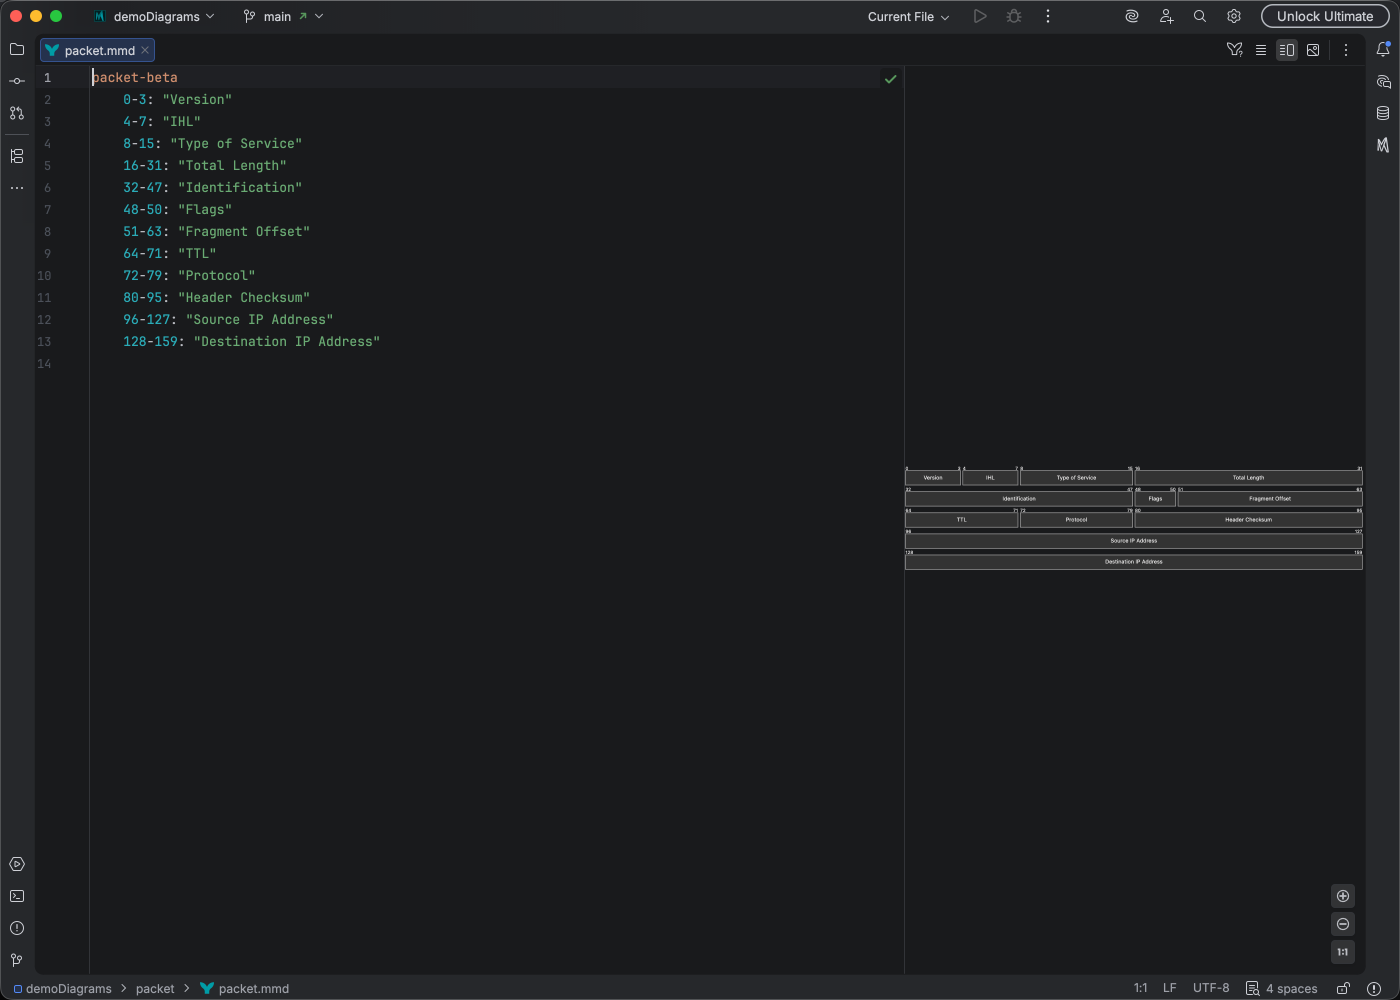Open the Current File run configuration dropdown
The width and height of the screenshot is (1400, 1000).
point(906,16)
